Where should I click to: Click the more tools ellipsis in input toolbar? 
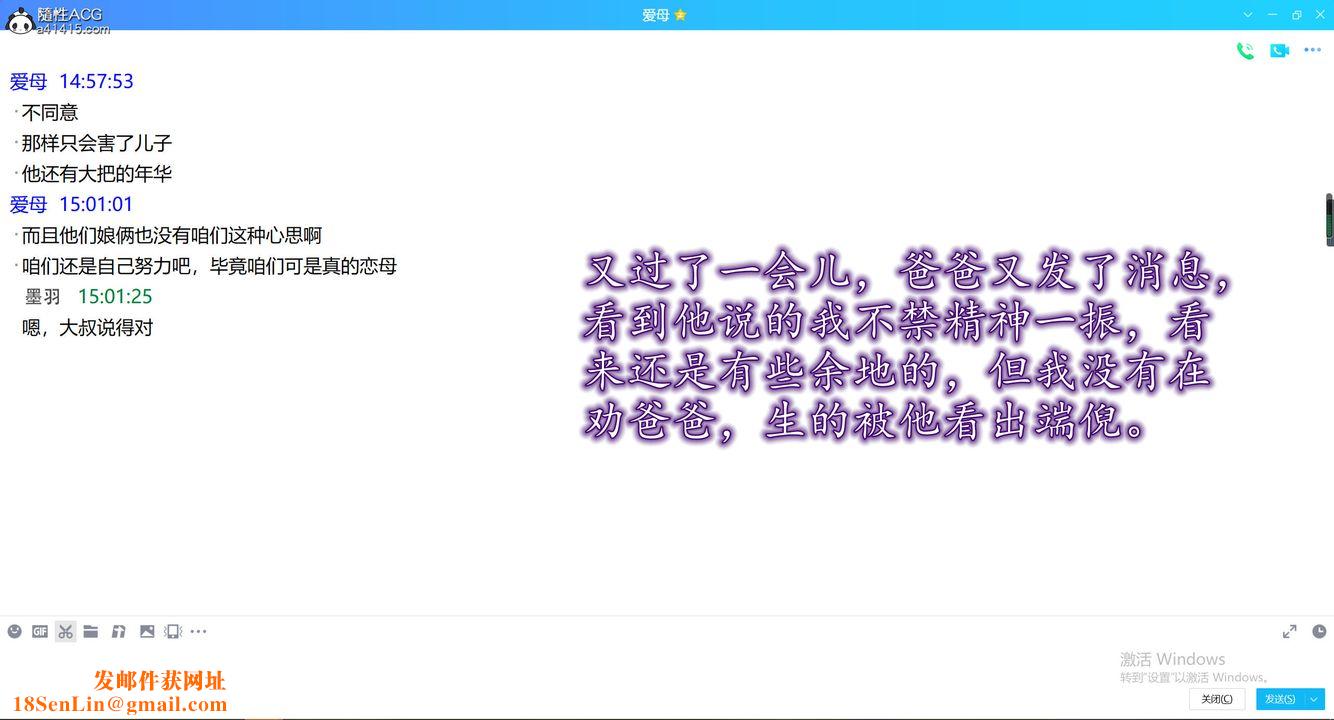pos(199,631)
